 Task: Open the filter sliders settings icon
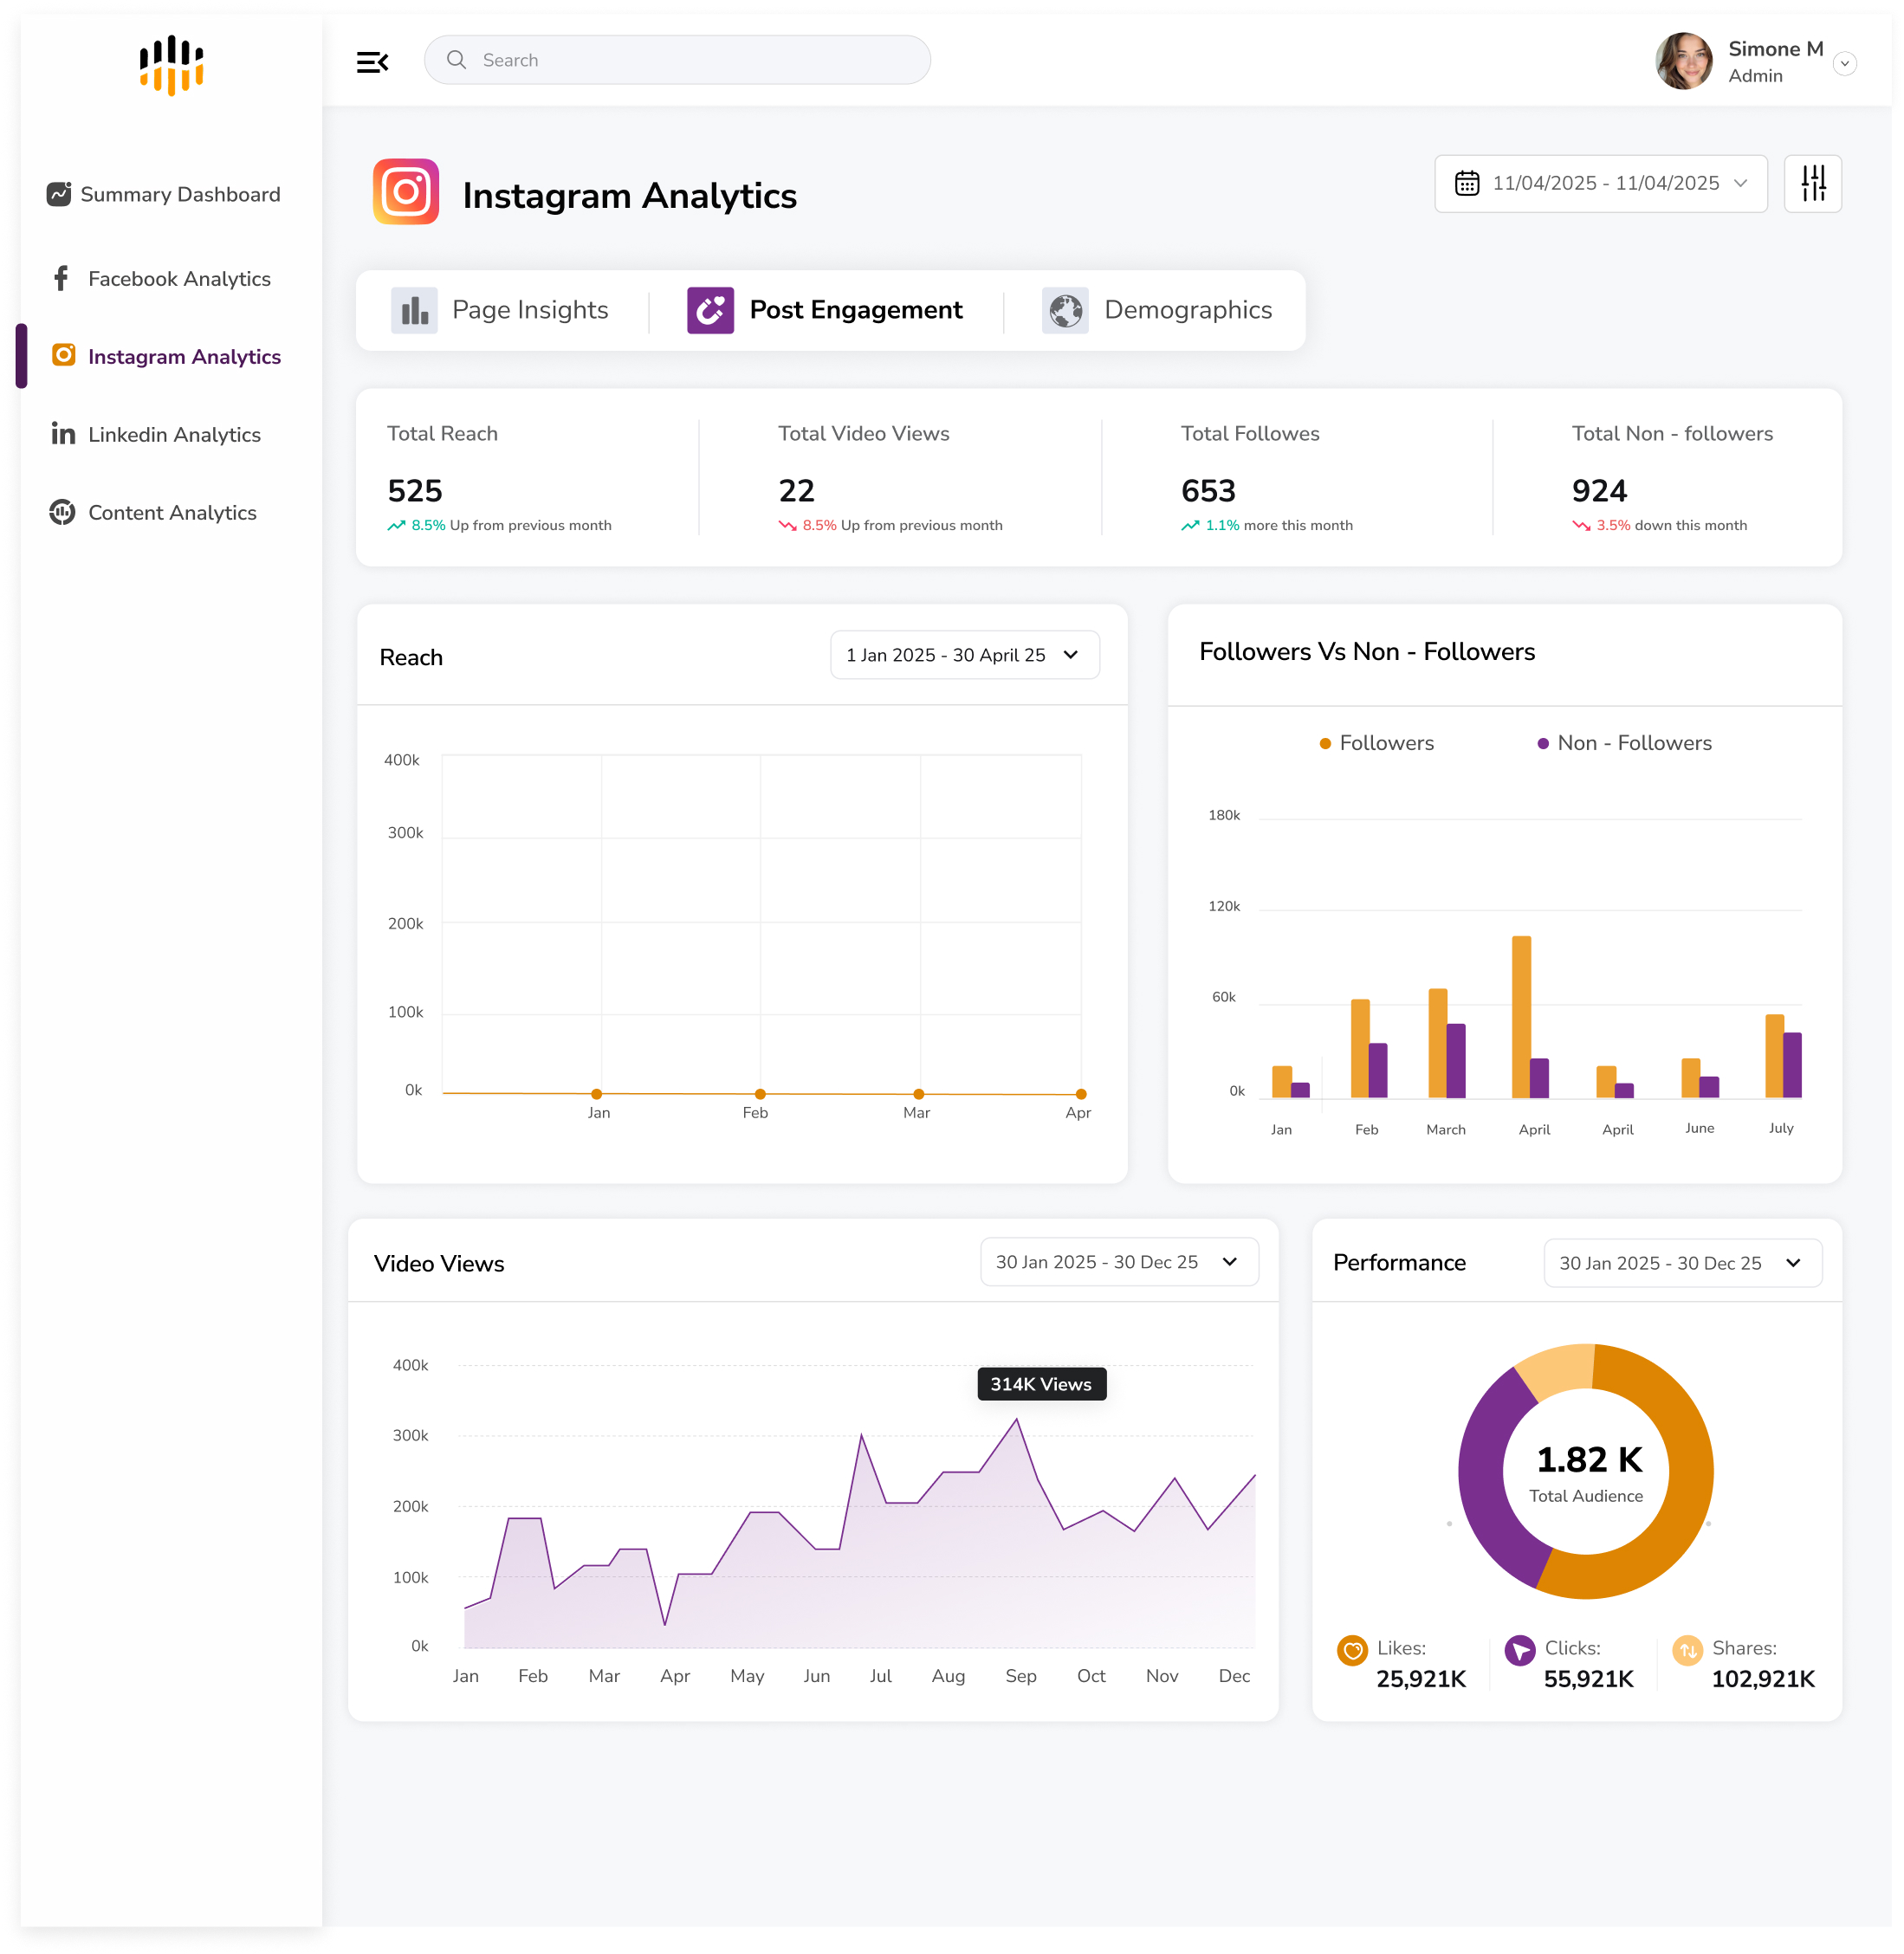[x=1812, y=183]
